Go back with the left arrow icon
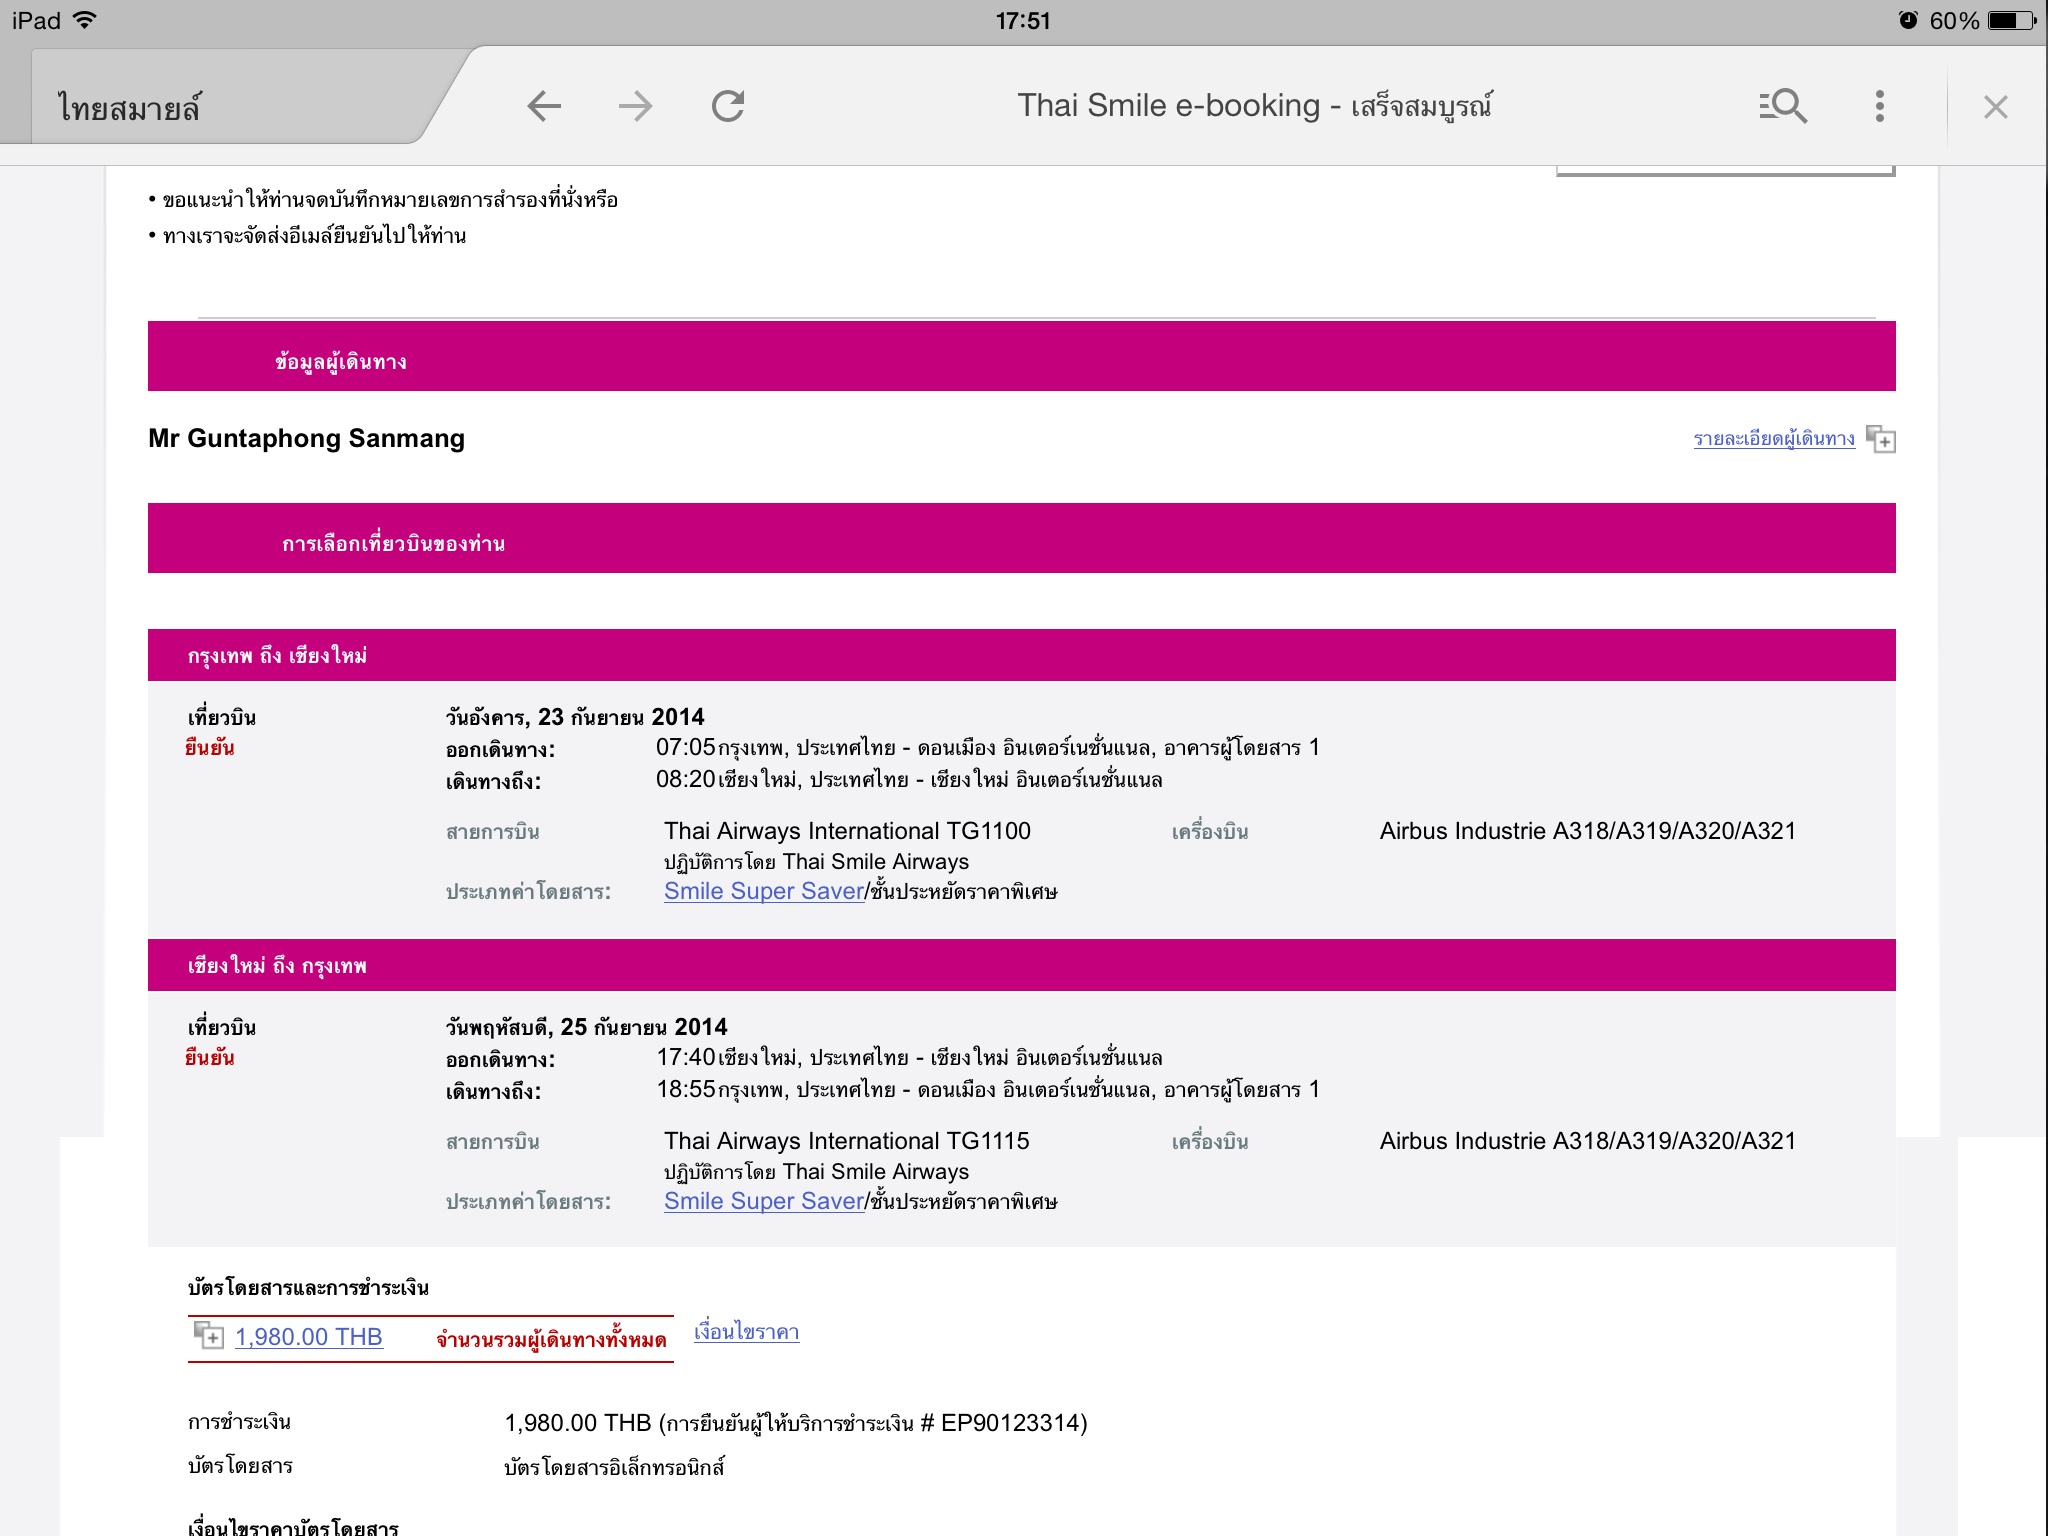Screen dimensions: 2048x1536 coord(544,106)
